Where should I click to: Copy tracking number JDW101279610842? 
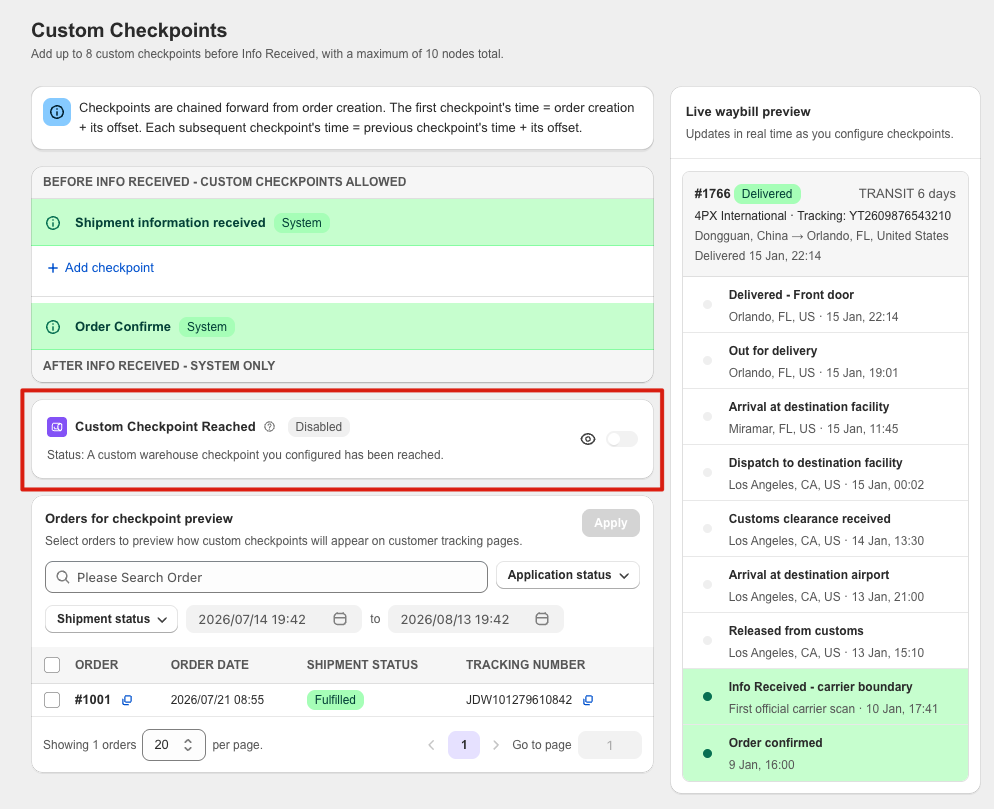pyautogui.click(x=588, y=700)
